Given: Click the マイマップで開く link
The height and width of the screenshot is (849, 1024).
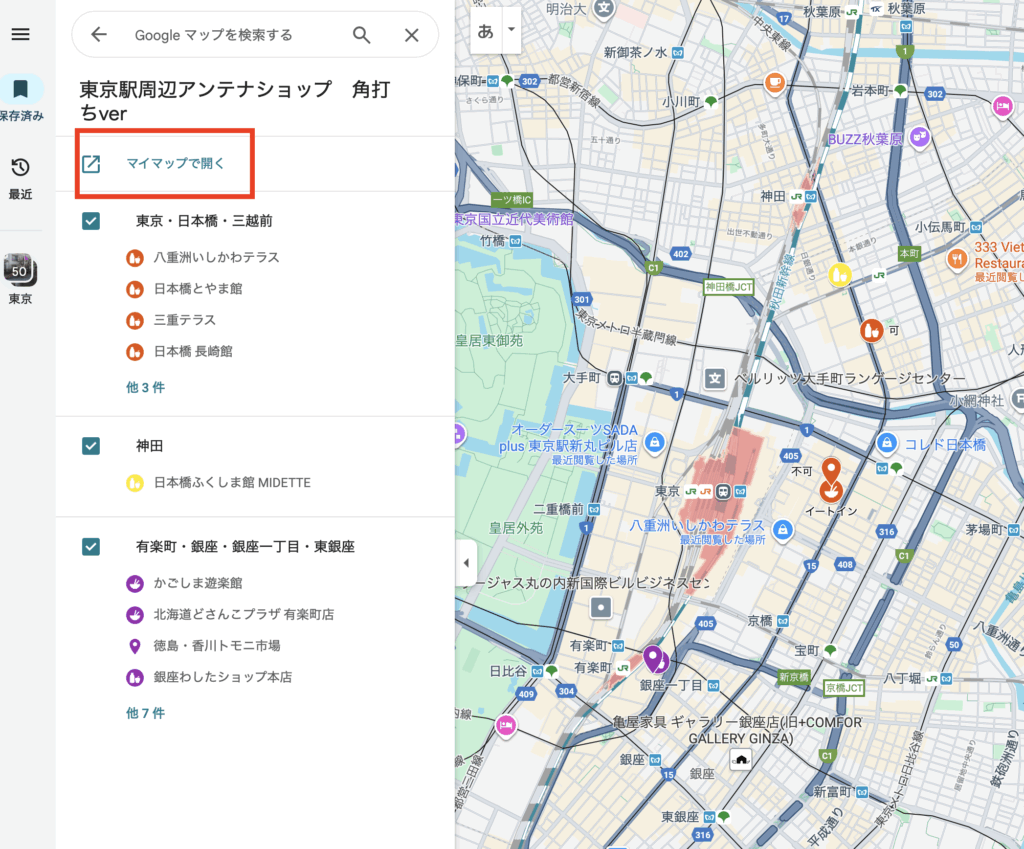Looking at the screenshot, I should (176, 164).
